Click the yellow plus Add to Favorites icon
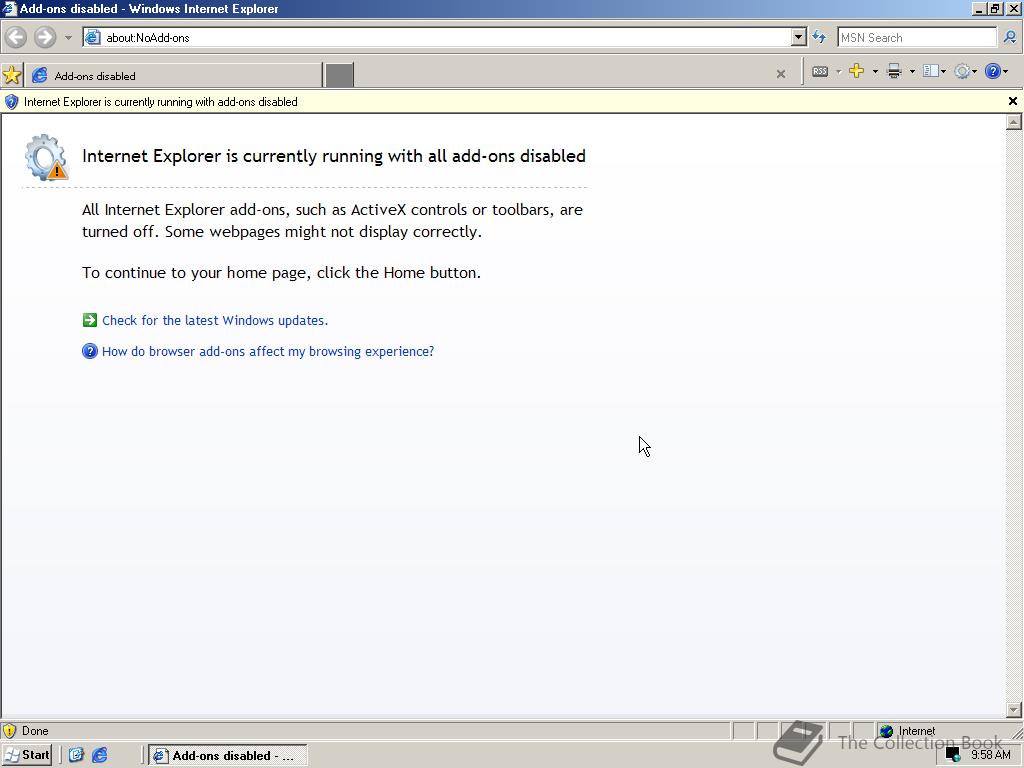The image size is (1024, 768). coord(856,71)
